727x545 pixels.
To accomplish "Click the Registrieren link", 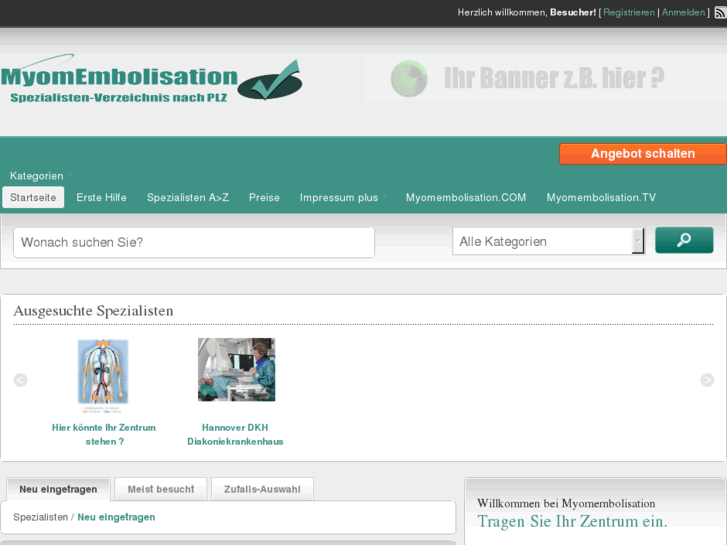I will tap(629, 13).
